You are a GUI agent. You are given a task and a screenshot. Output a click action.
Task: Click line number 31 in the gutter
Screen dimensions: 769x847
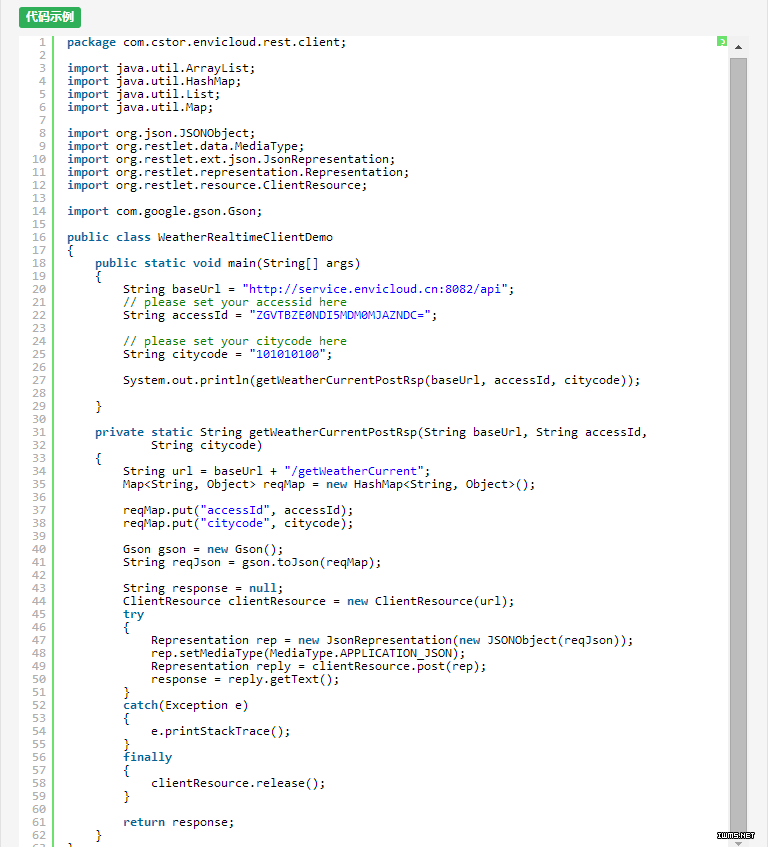pos(39,431)
